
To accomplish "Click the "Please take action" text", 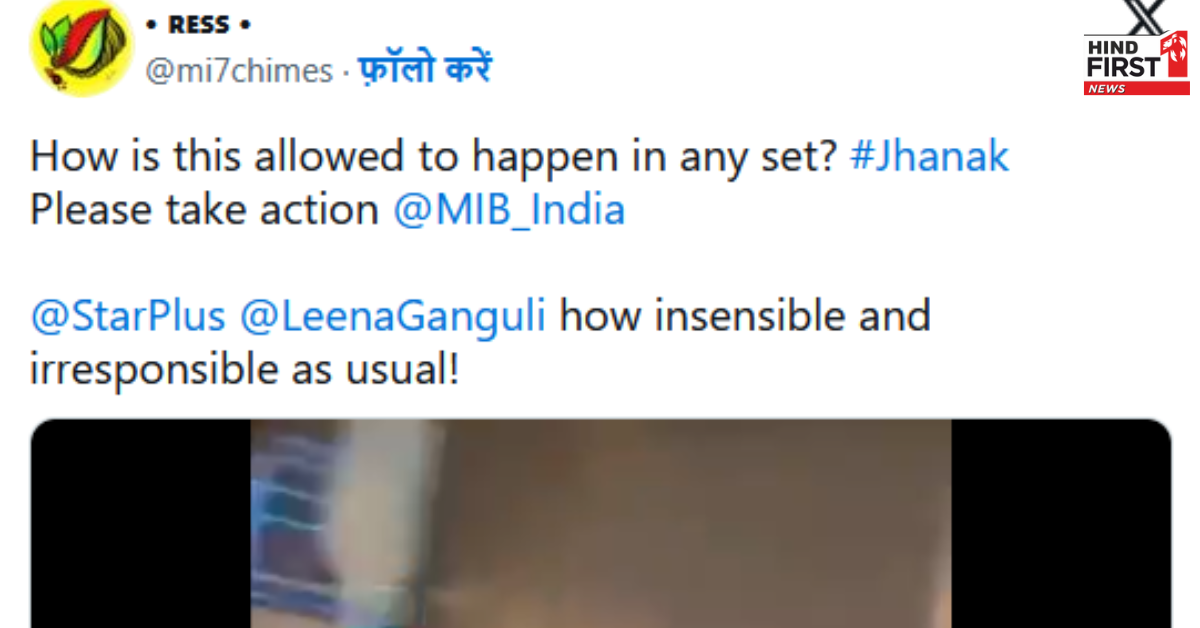I will pyautogui.click(x=204, y=210).
